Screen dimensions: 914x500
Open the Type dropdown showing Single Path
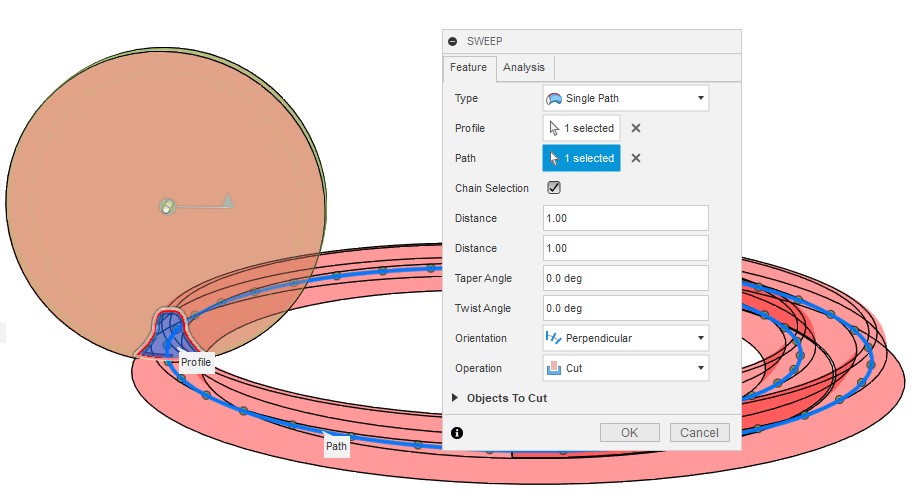[x=625, y=98]
